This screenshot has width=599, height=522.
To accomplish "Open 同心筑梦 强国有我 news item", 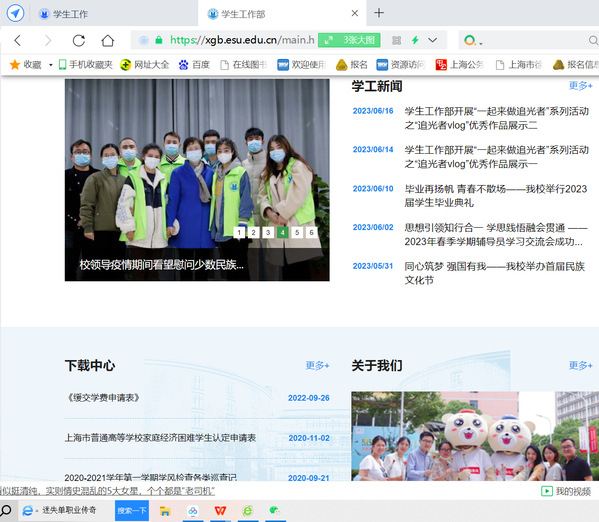I will [495, 273].
